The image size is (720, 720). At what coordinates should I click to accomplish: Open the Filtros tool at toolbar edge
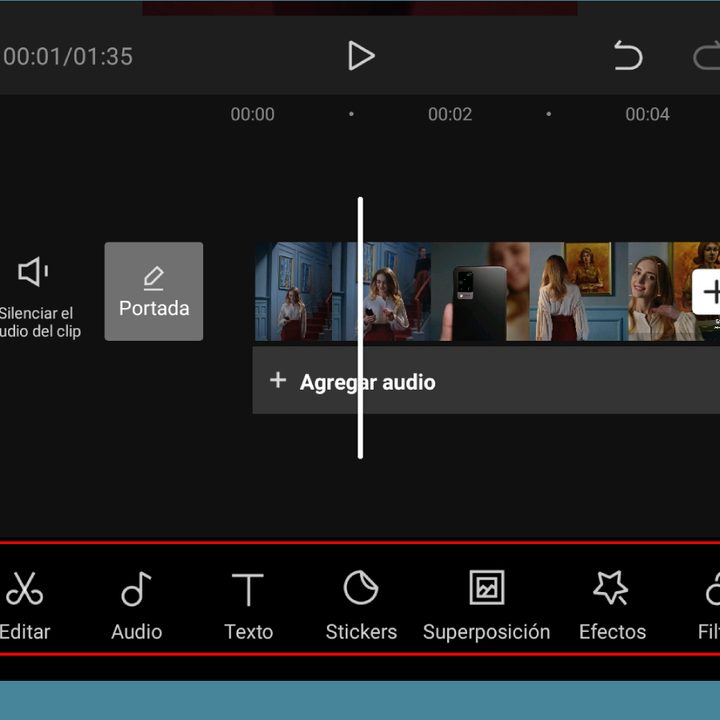click(709, 605)
